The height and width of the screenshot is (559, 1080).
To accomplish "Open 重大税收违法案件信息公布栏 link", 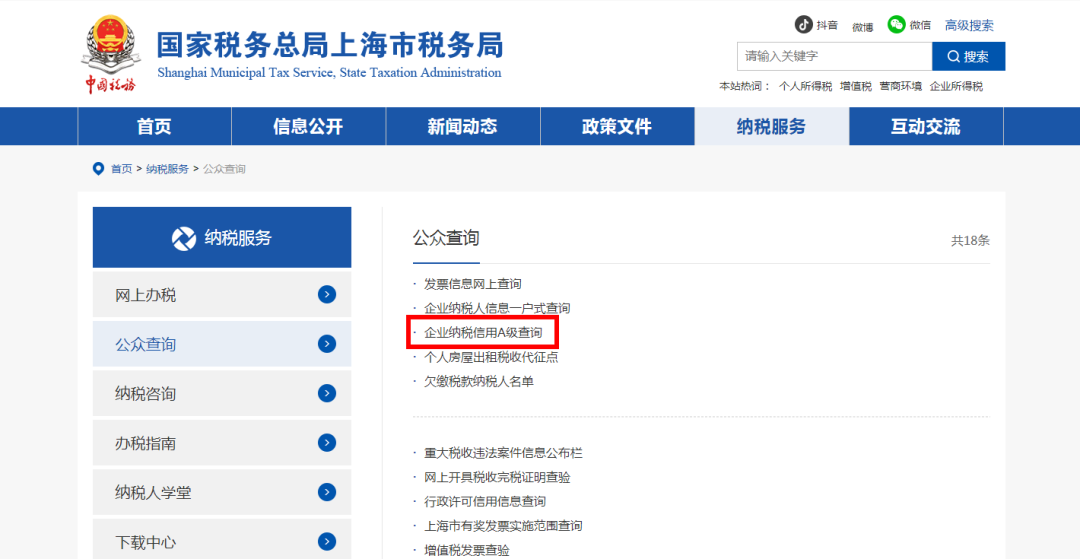I will click(x=503, y=453).
